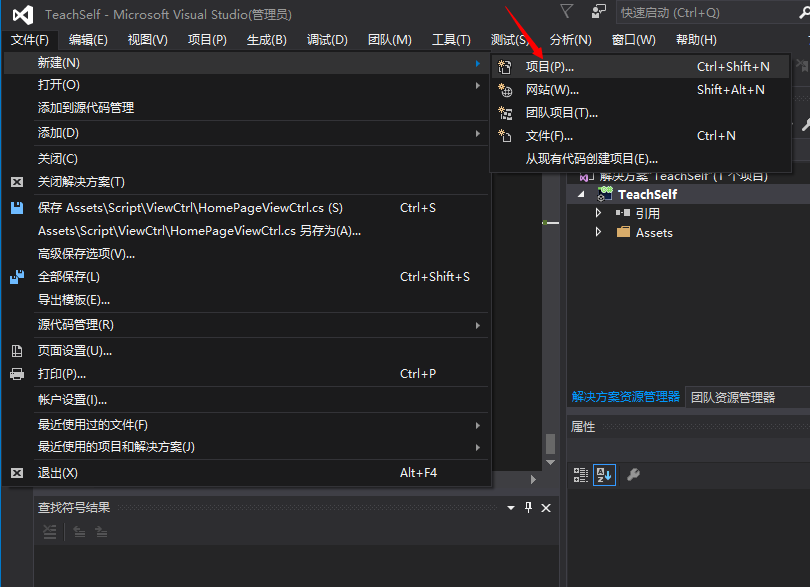Toggle alphabetical sort in properties panel
This screenshot has width=810, height=587.
pyautogui.click(x=604, y=474)
